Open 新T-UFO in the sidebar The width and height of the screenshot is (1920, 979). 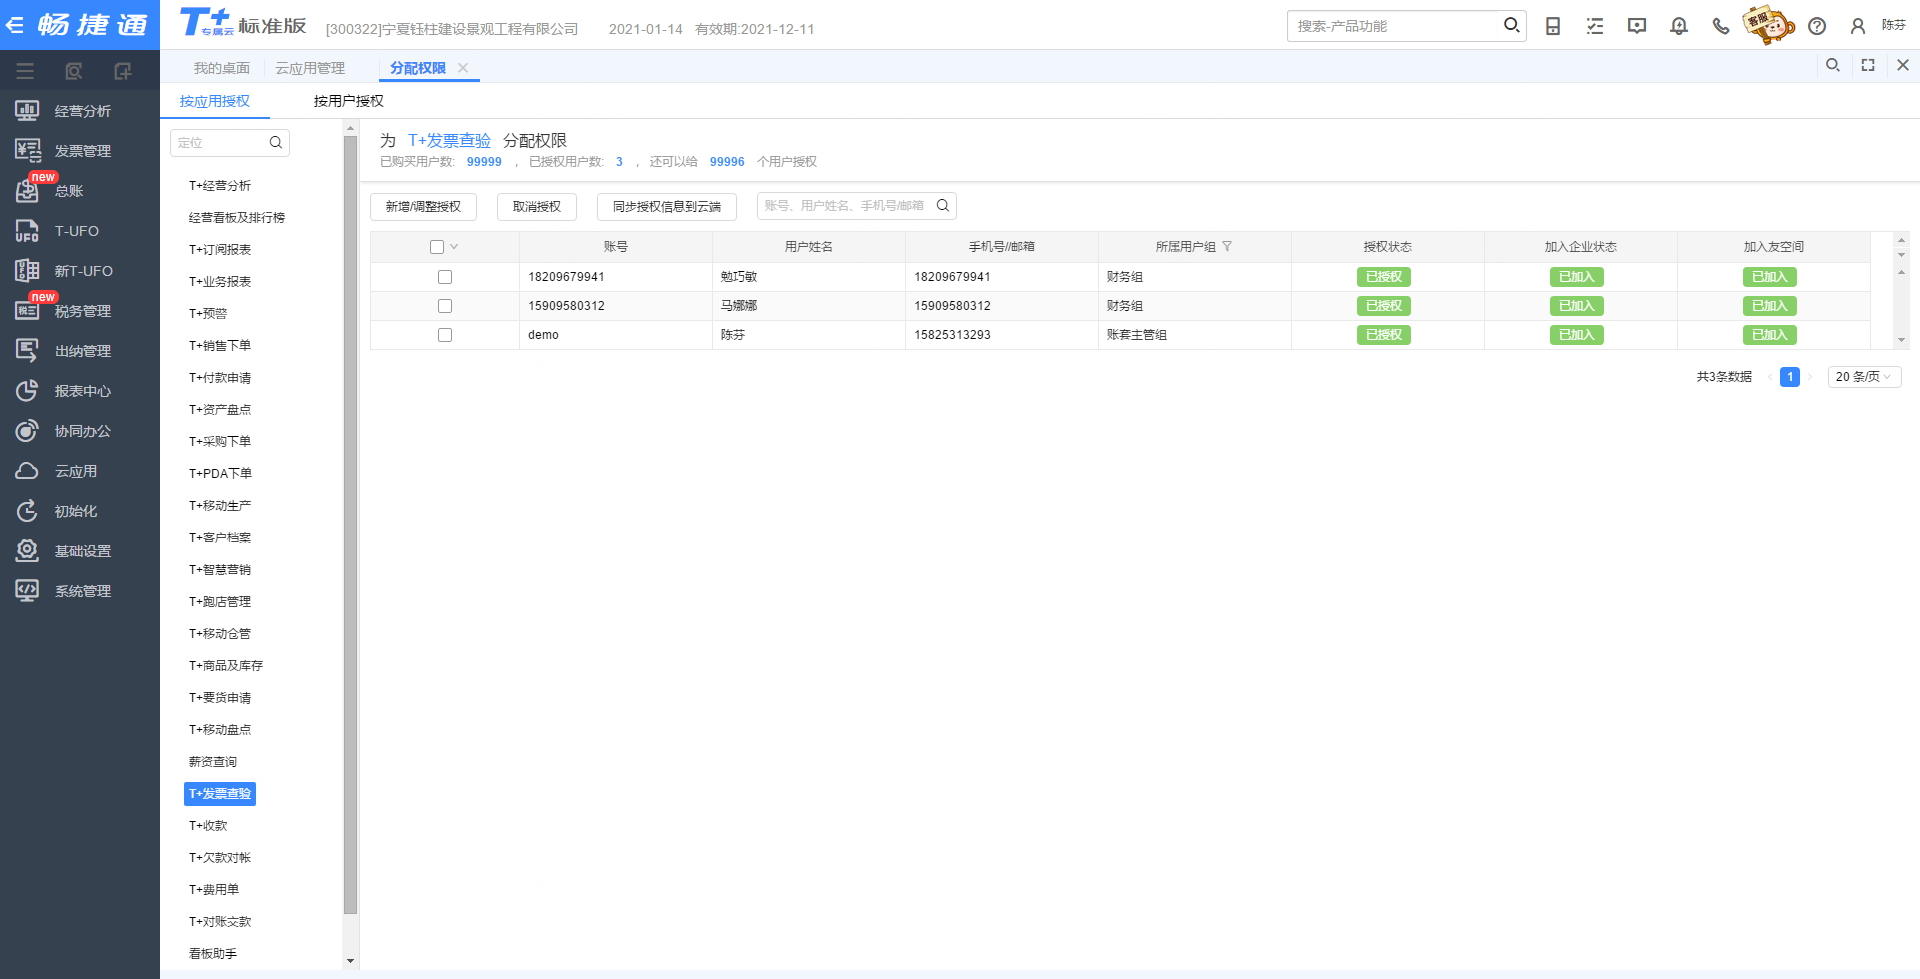83,271
